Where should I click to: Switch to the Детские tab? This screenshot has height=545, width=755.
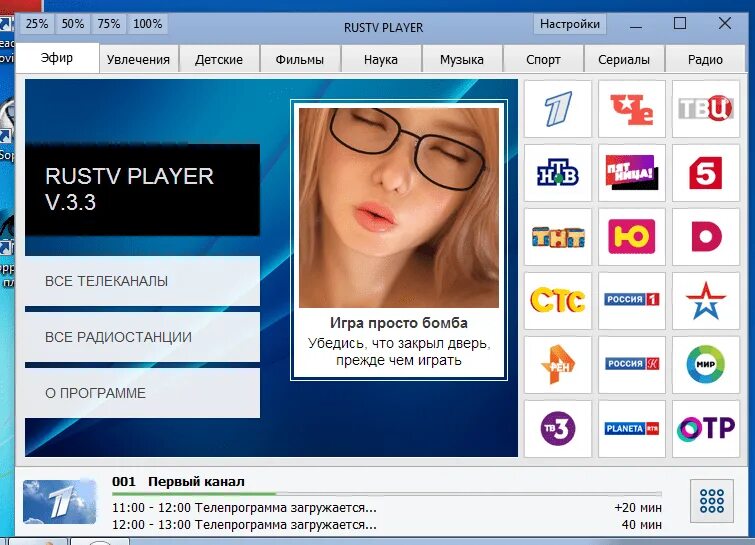pos(219,60)
